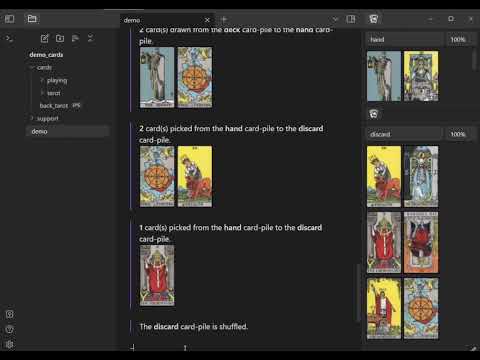The height and width of the screenshot is (360, 480).
Task: Open a new tab with plus
Action: point(224,19)
